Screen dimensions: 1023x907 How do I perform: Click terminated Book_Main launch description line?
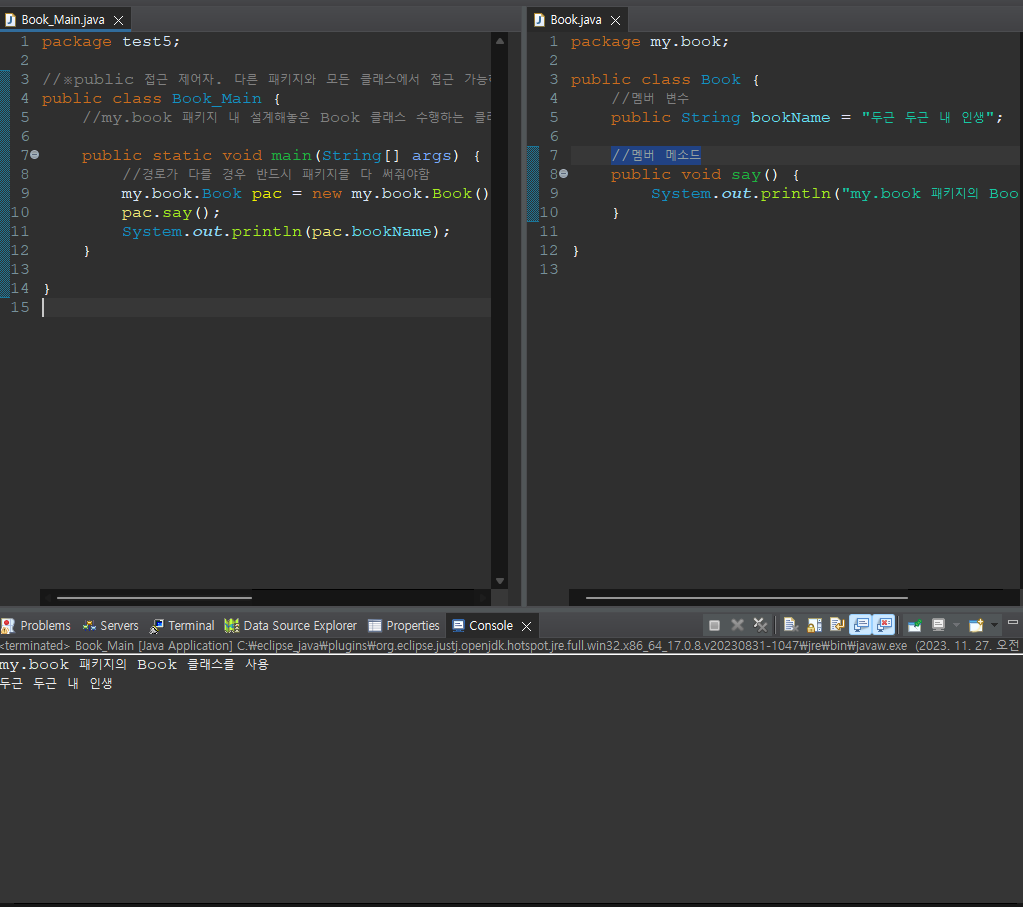point(509,645)
